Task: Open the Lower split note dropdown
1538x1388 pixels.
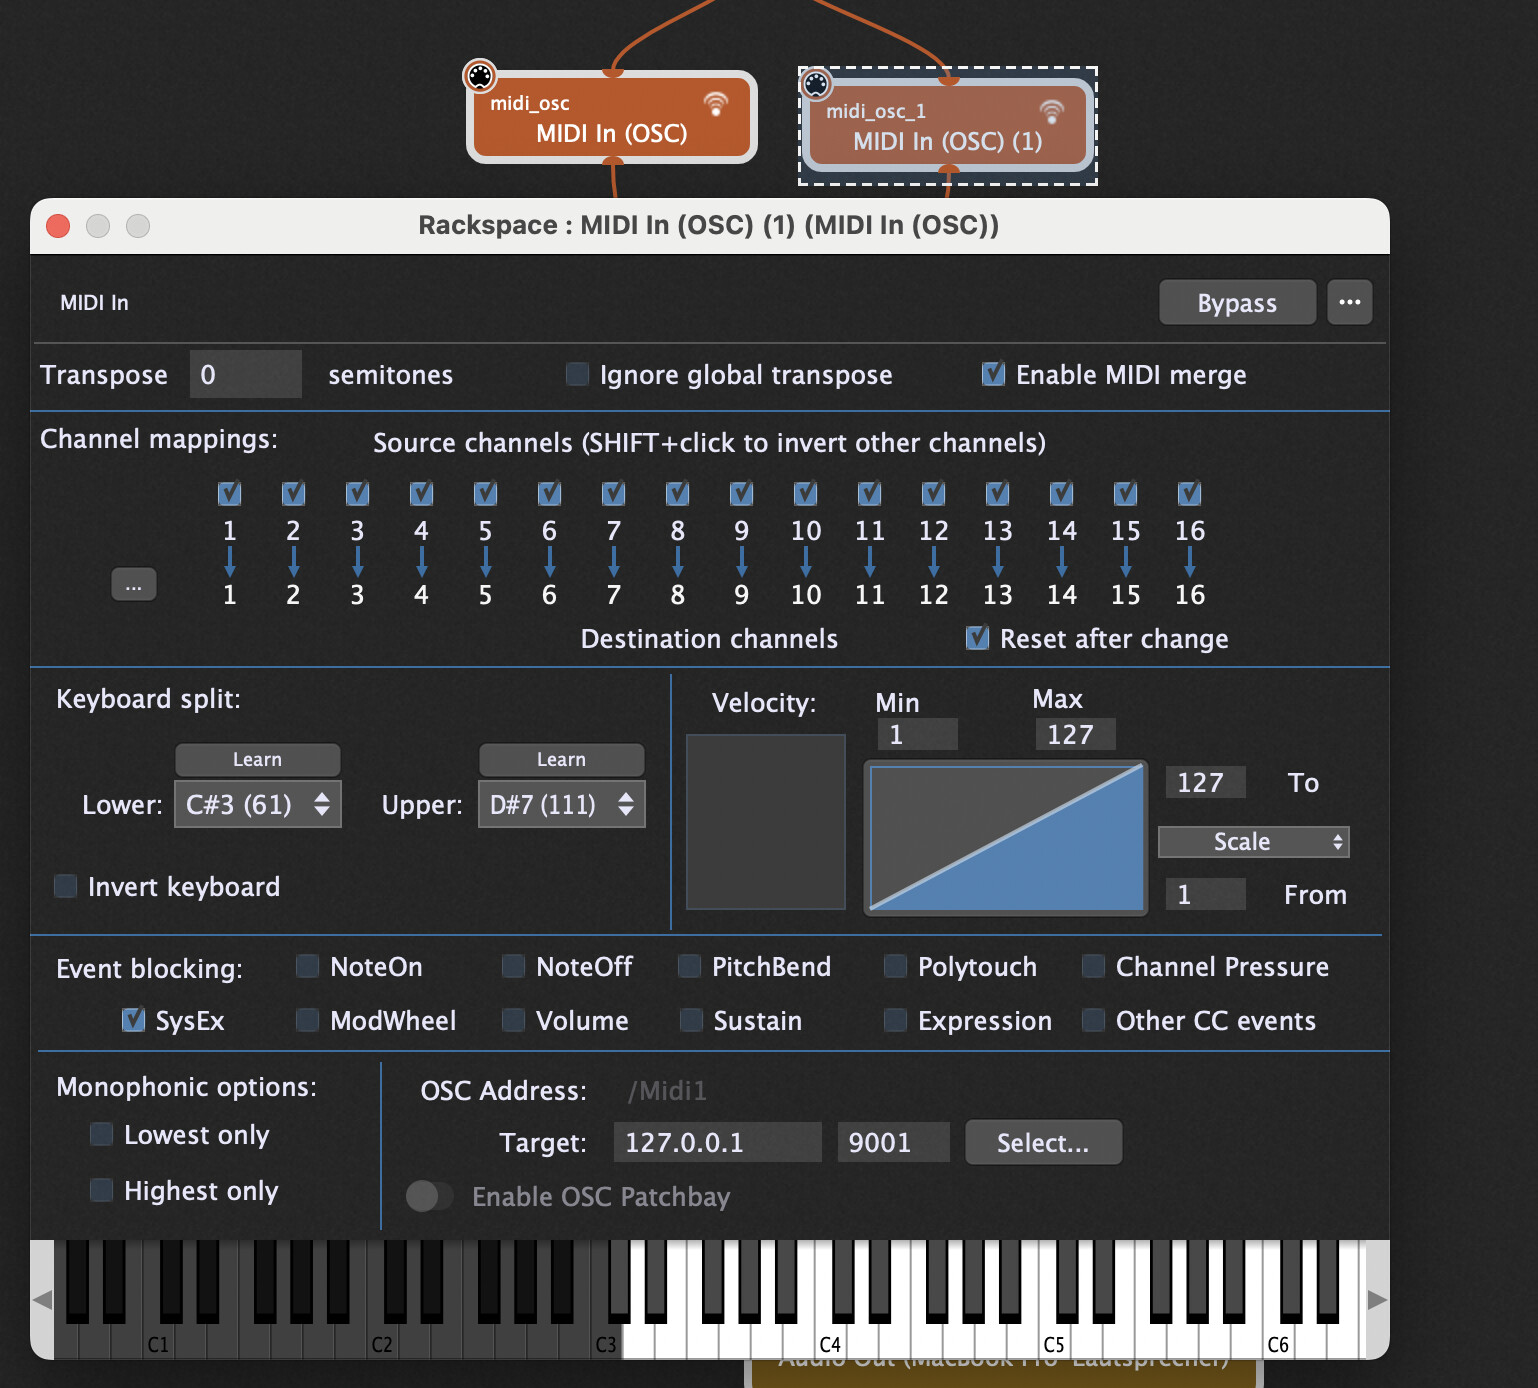Action: pyautogui.click(x=258, y=805)
